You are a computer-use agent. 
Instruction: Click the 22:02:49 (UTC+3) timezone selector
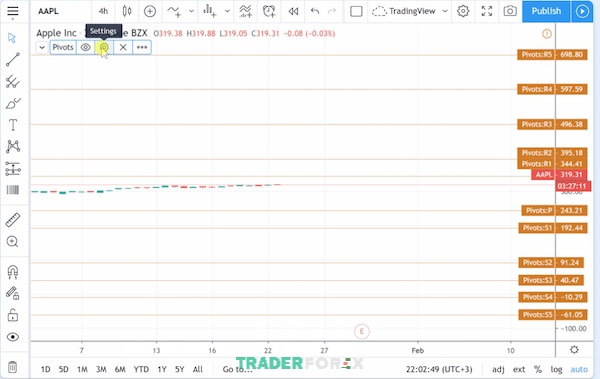point(439,369)
